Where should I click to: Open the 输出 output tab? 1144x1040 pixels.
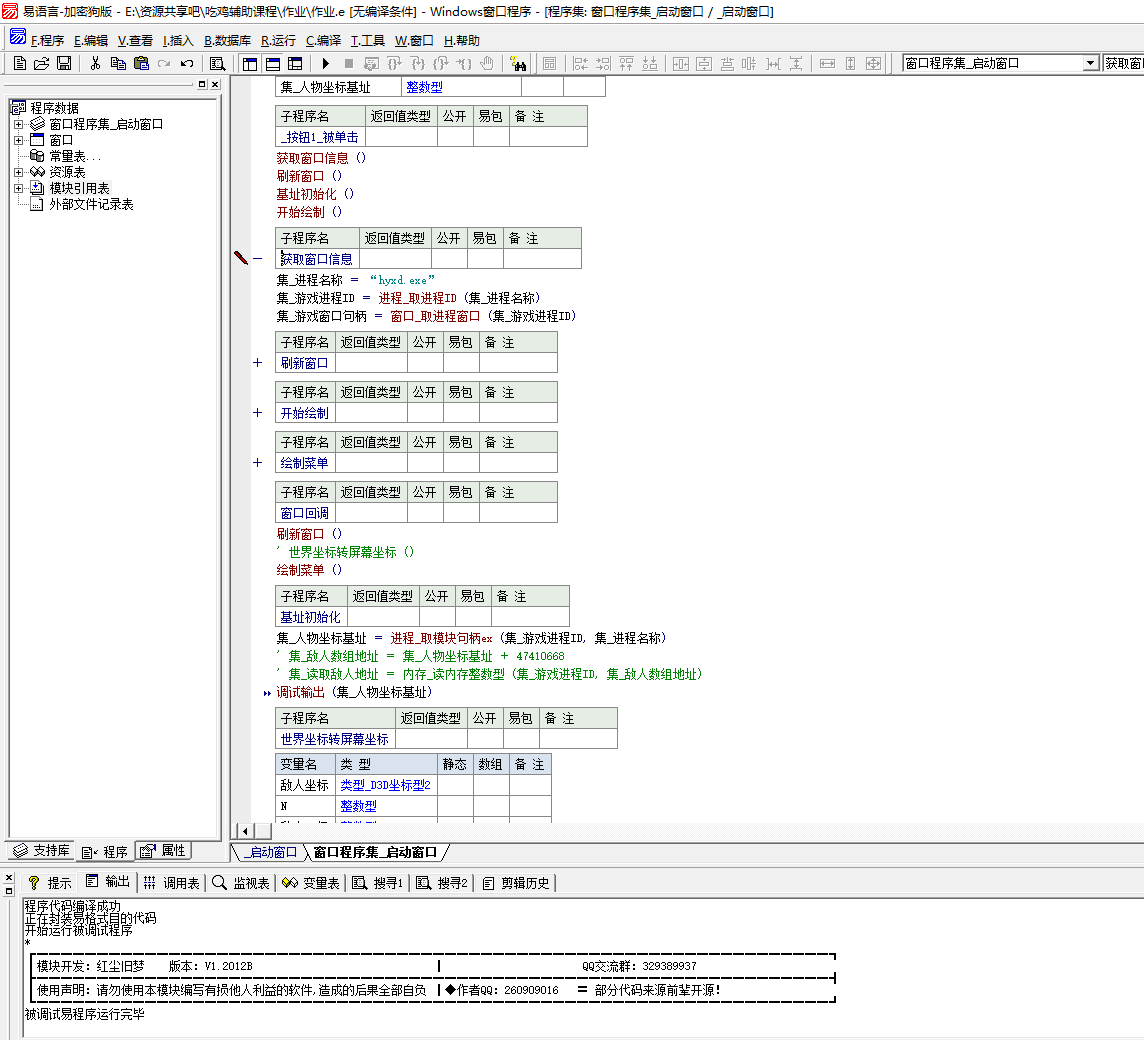pyautogui.click(x=108, y=882)
